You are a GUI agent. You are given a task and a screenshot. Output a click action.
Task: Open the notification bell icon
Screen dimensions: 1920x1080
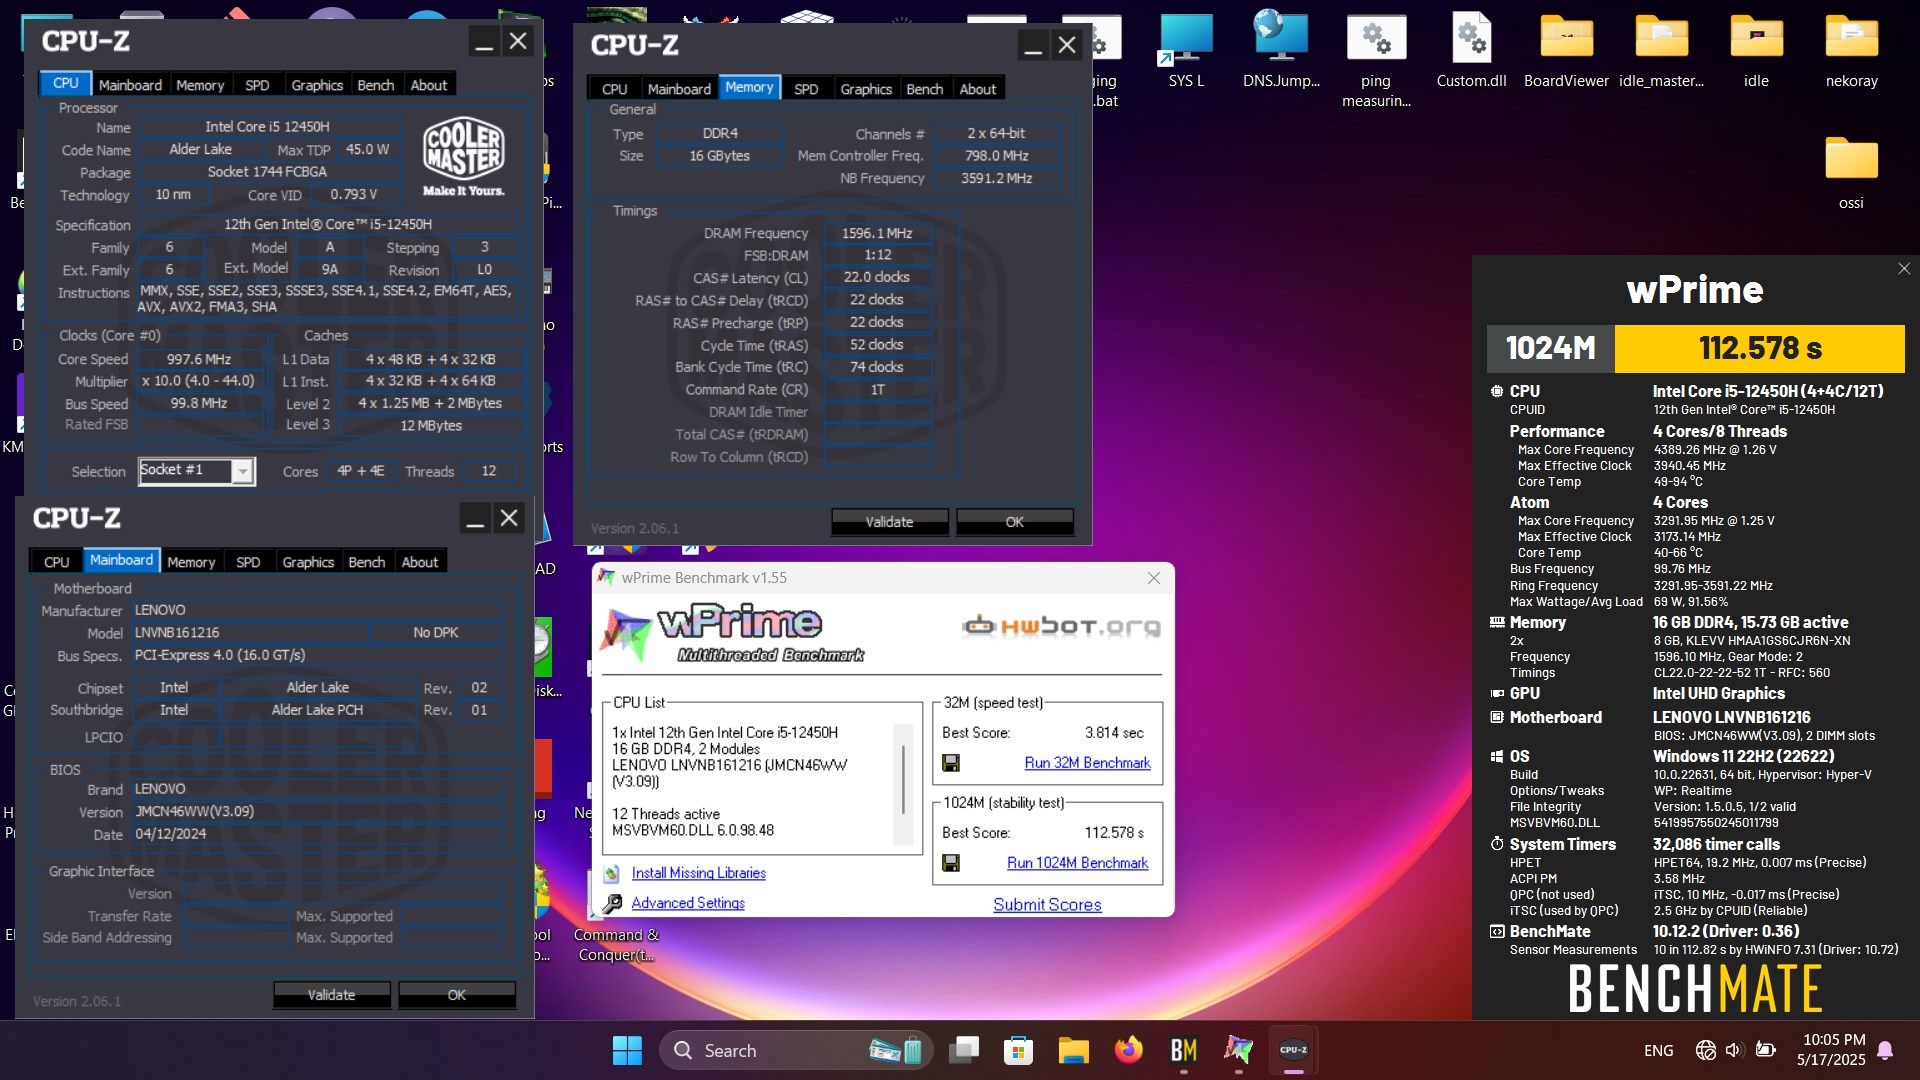[x=1885, y=1050]
